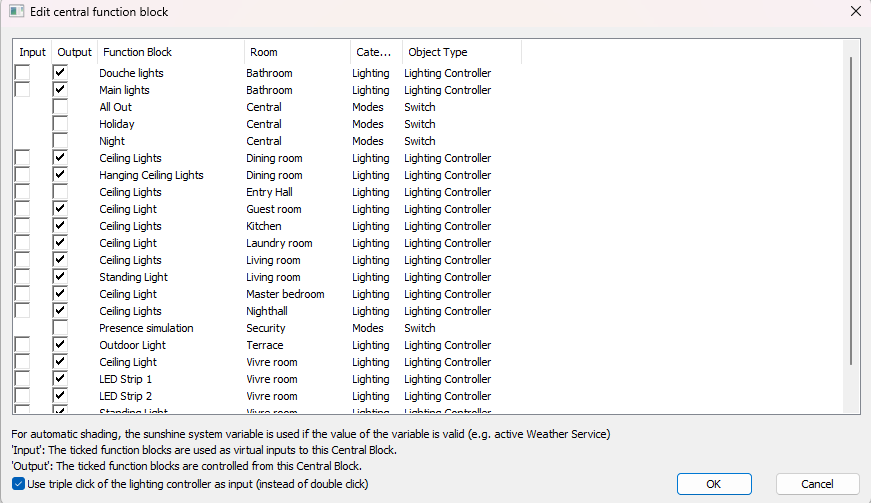The height and width of the screenshot is (503, 871).
Task: Tick the Output checkbox for Night mode
Action: point(60,141)
